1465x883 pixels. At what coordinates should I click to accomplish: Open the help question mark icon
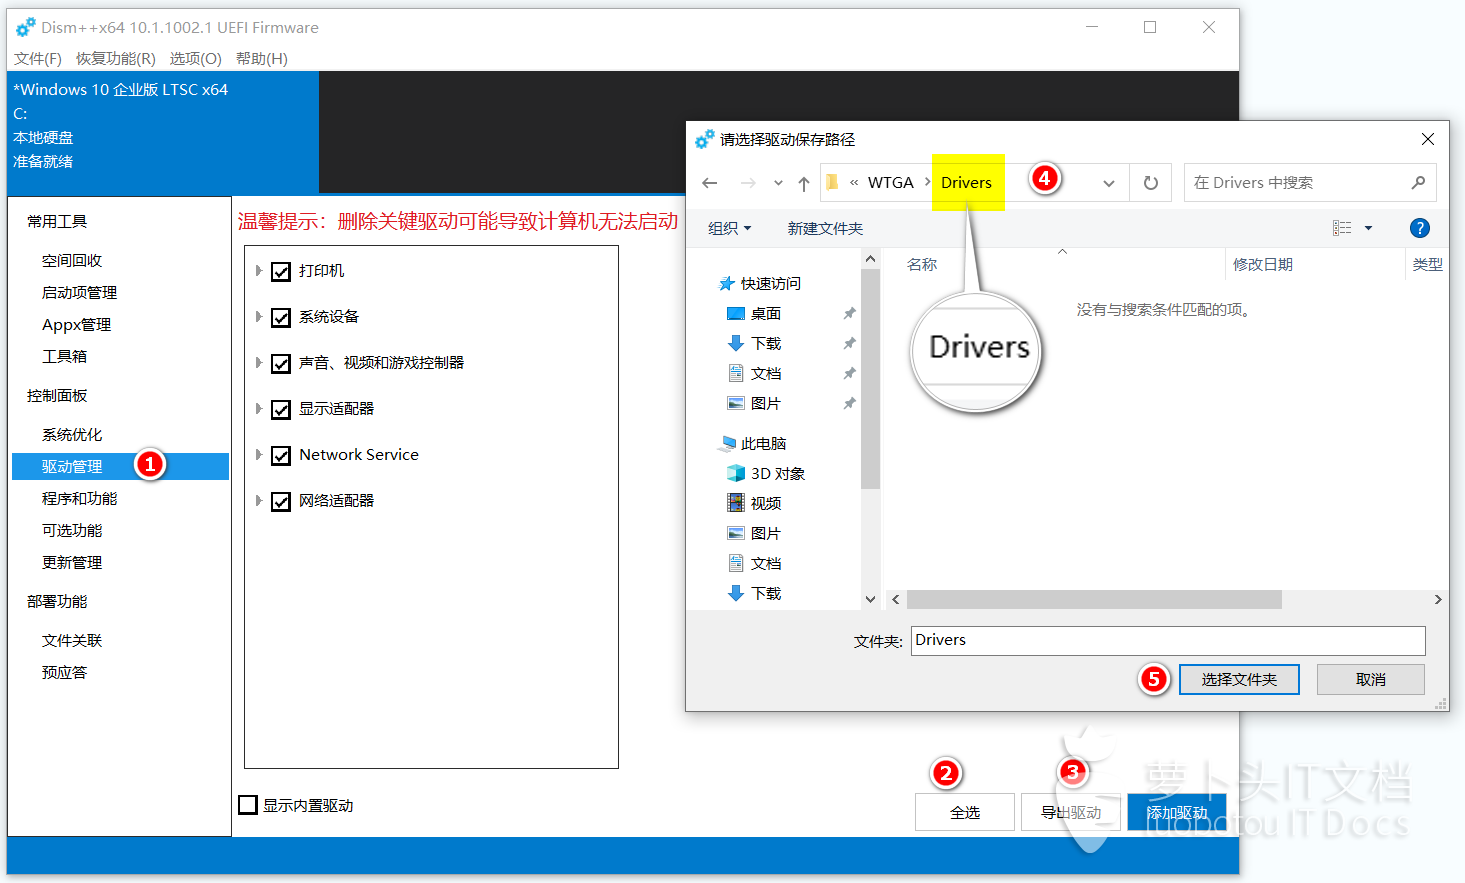tap(1419, 228)
